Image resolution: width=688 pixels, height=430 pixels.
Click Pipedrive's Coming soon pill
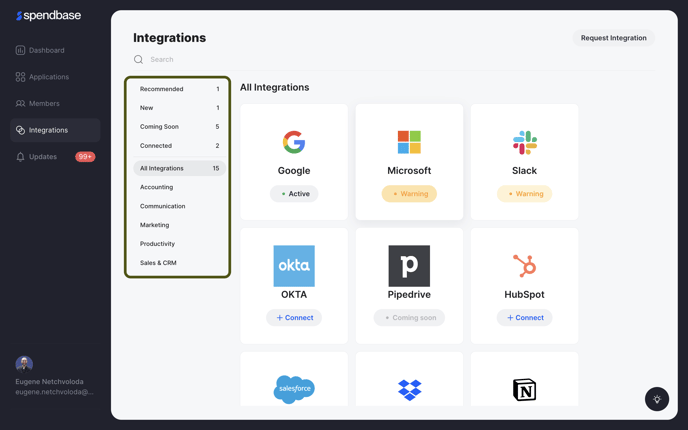409,317
